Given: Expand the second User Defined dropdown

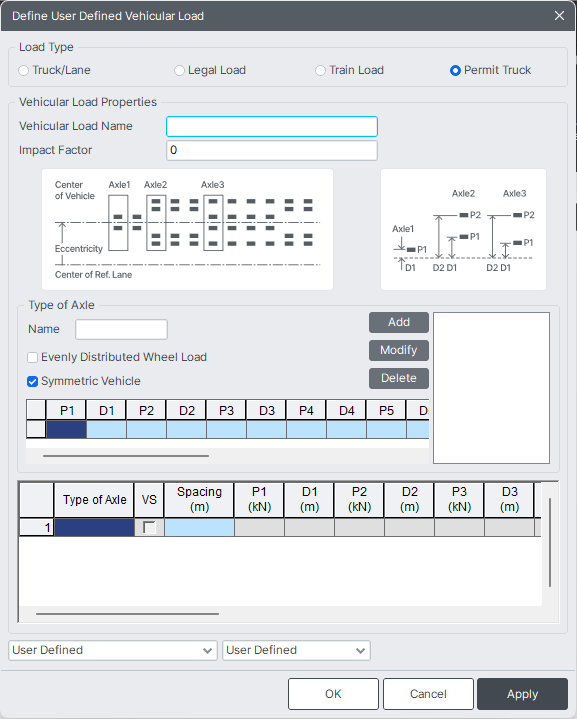Looking at the screenshot, I should click(x=296, y=650).
